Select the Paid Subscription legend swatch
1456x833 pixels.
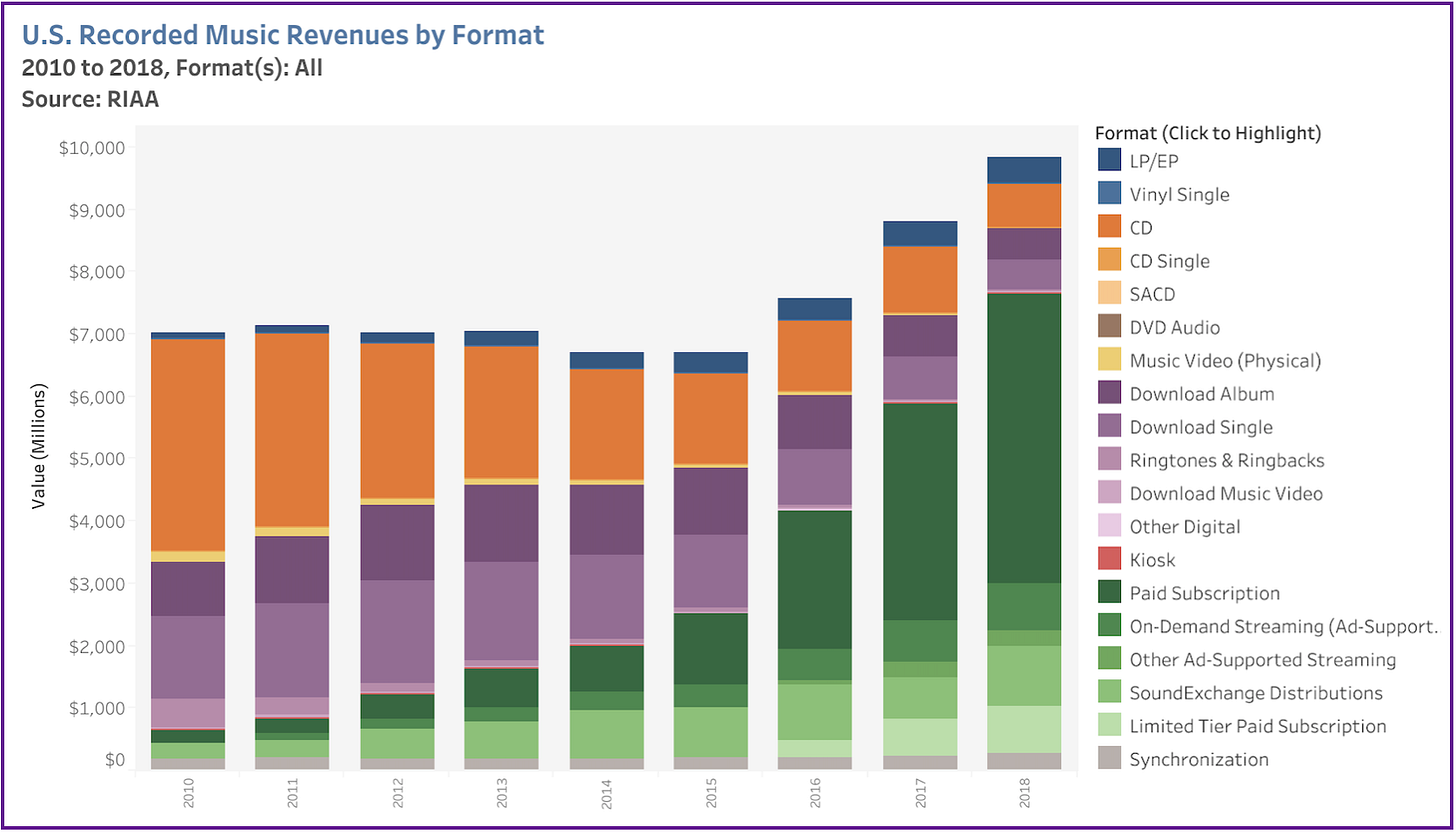point(1109,593)
